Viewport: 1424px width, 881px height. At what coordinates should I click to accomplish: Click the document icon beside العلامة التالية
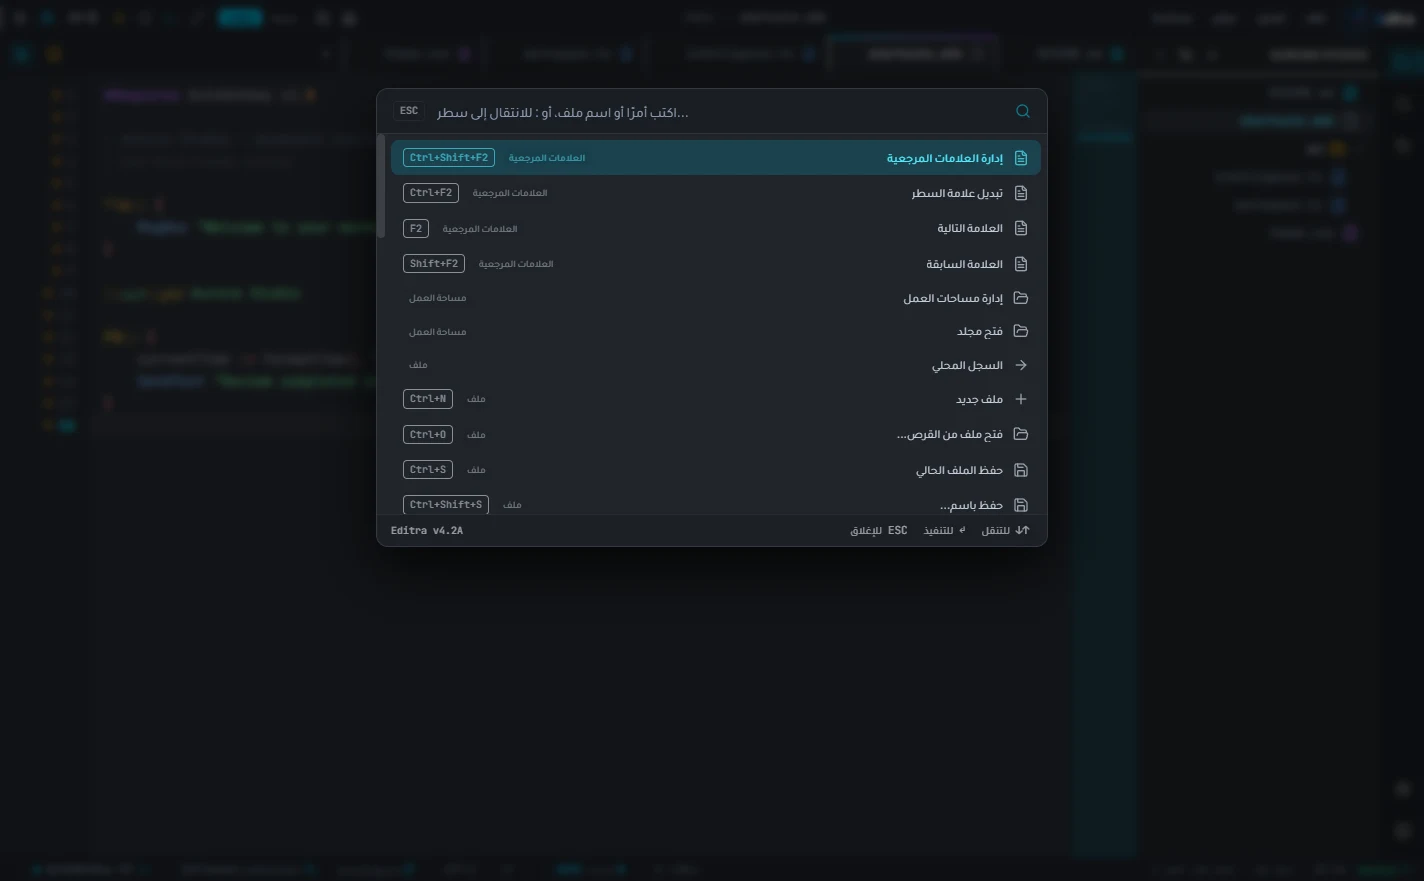click(x=1021, y=228)
